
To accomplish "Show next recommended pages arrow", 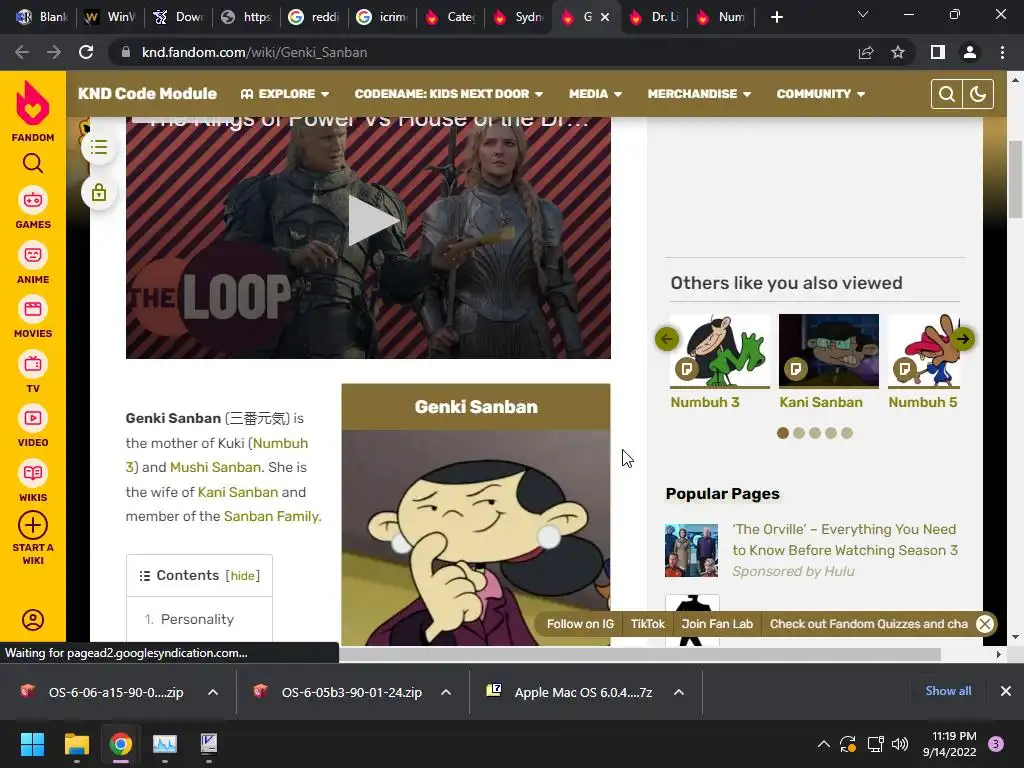I will [963, 339].
